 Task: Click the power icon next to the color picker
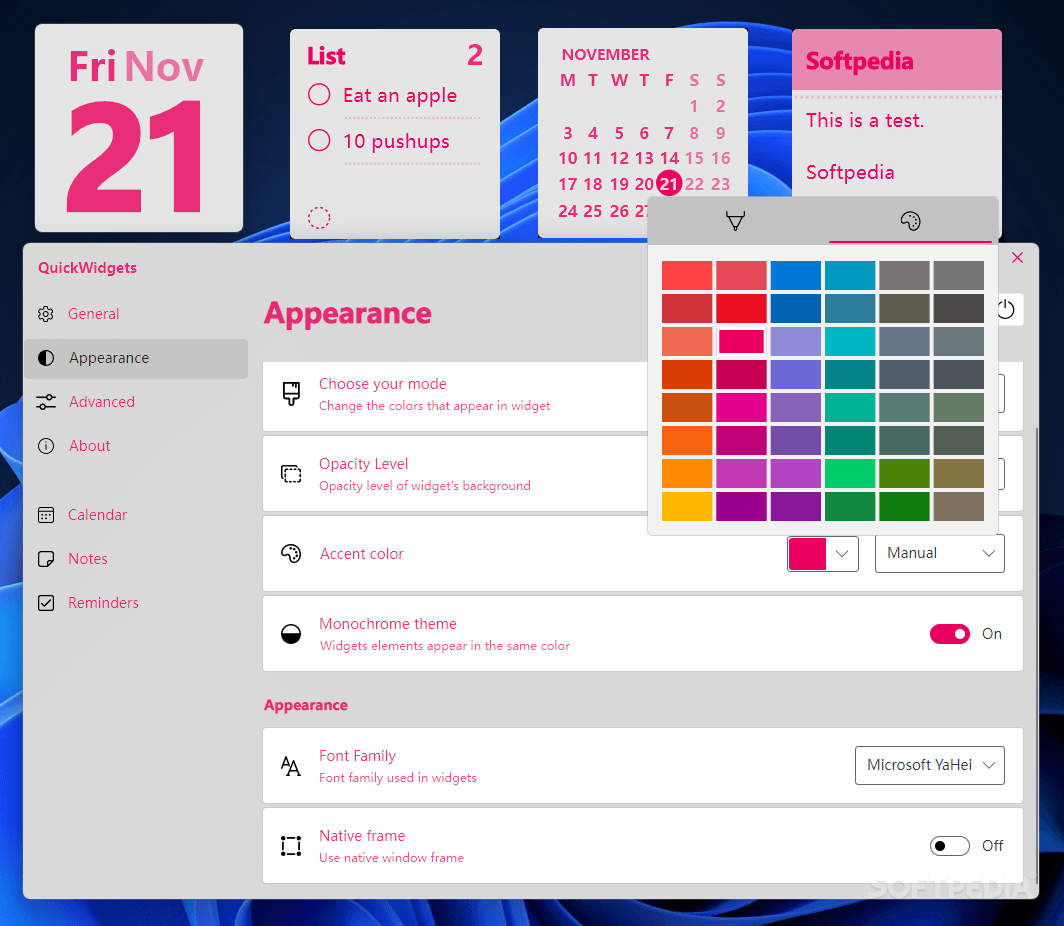click(1007, 309)
